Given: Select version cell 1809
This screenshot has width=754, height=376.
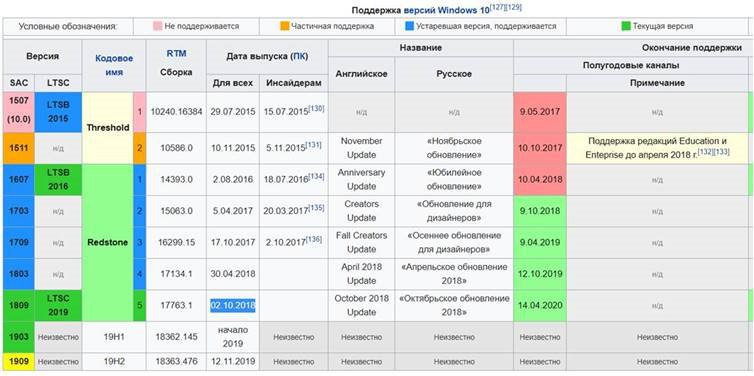Looking at the screenshot, I should point(19,305).
